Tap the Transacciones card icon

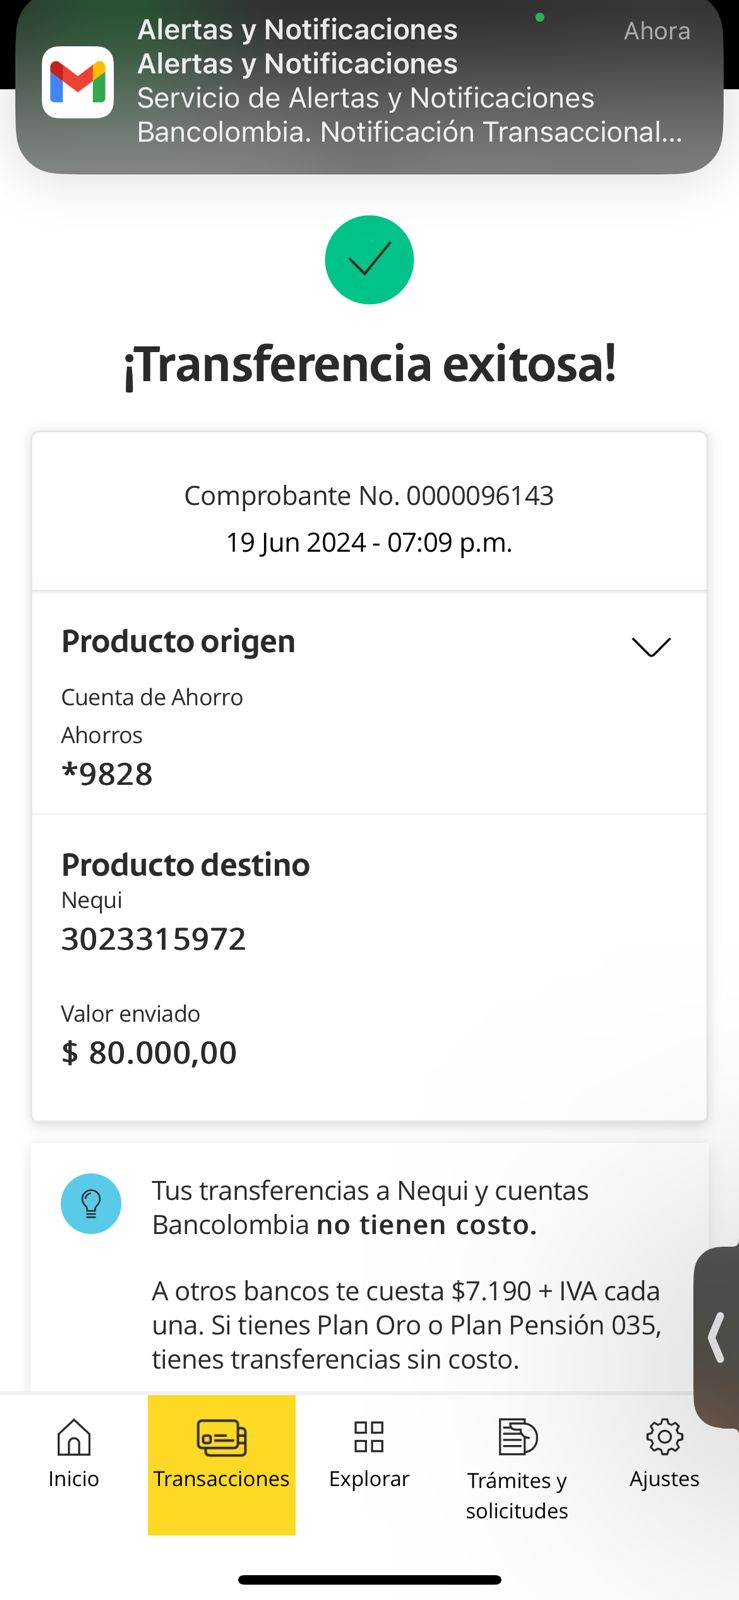click(x=221, y=1438)
